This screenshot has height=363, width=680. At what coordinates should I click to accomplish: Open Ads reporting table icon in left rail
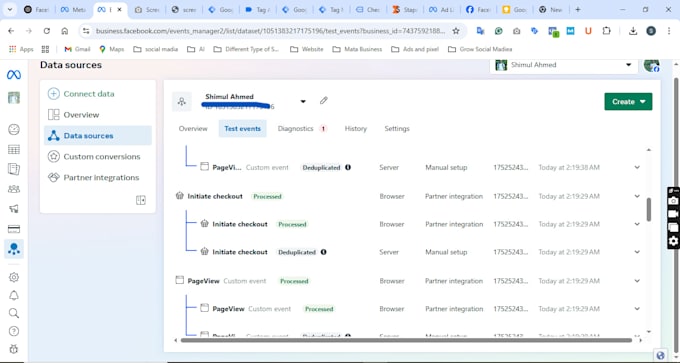(14, 150)
